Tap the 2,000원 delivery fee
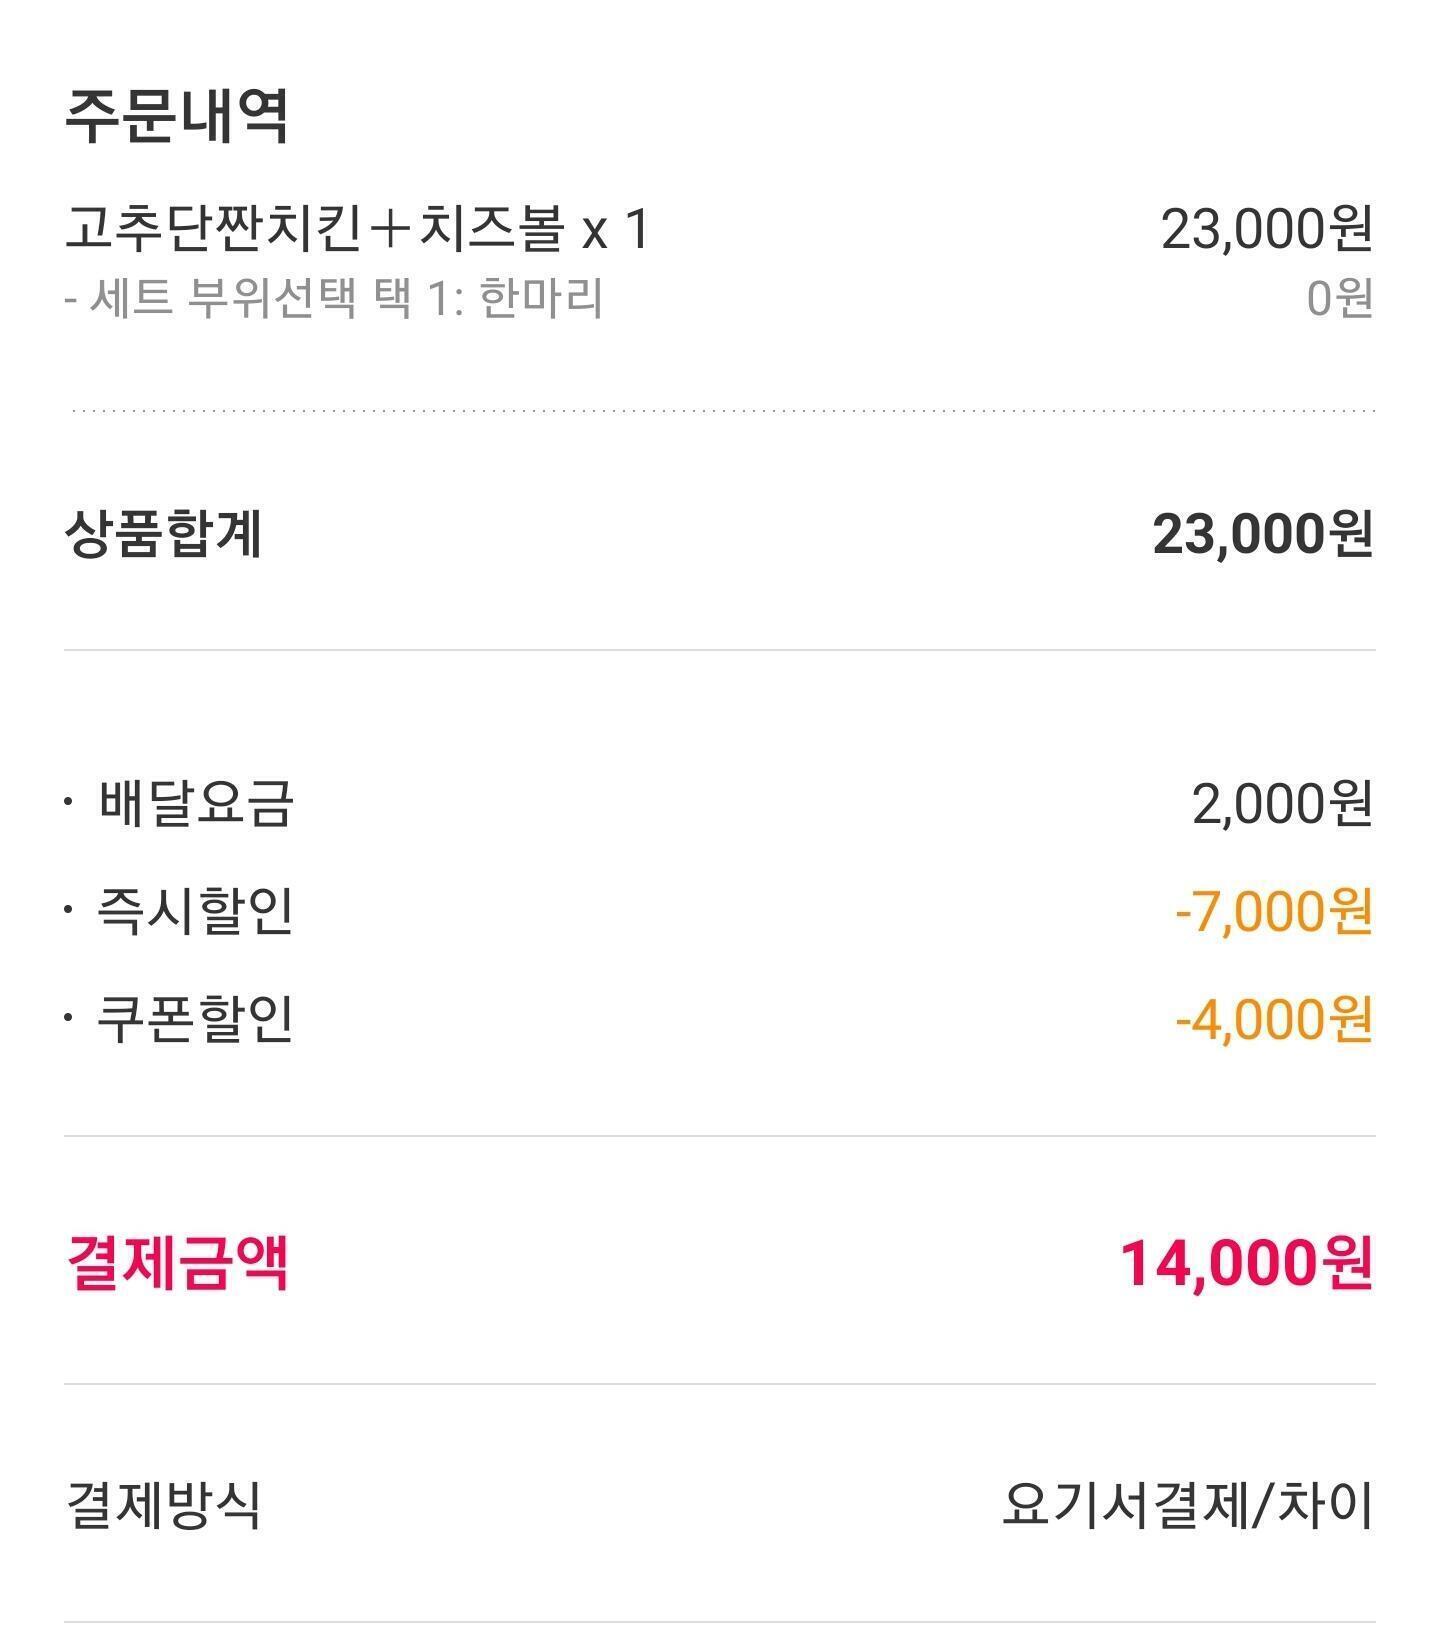Image resolution: width=1439 pixels, height=1643 pixels. click(x=1282, y=804)
